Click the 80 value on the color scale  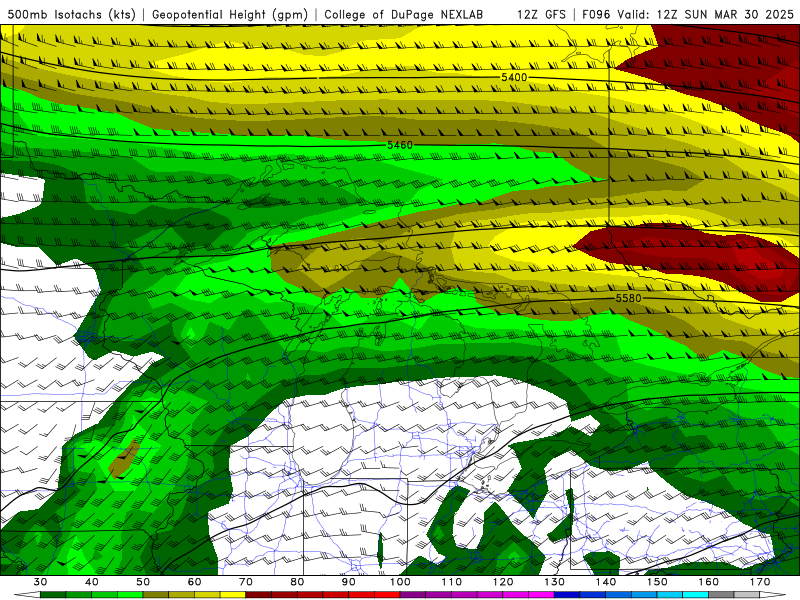pos(297,582)
